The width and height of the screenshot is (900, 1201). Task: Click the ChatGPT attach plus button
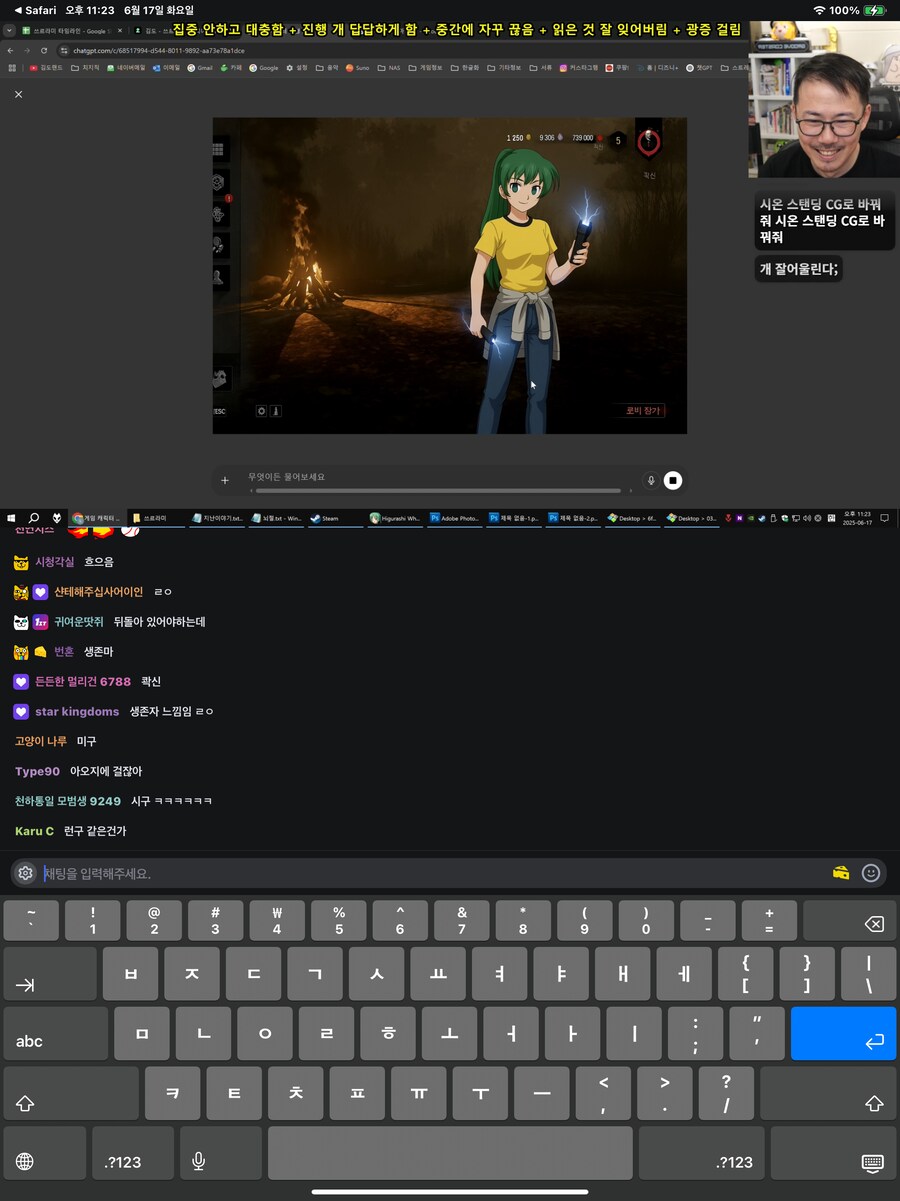pyautogui.click(x=225, y=480)
